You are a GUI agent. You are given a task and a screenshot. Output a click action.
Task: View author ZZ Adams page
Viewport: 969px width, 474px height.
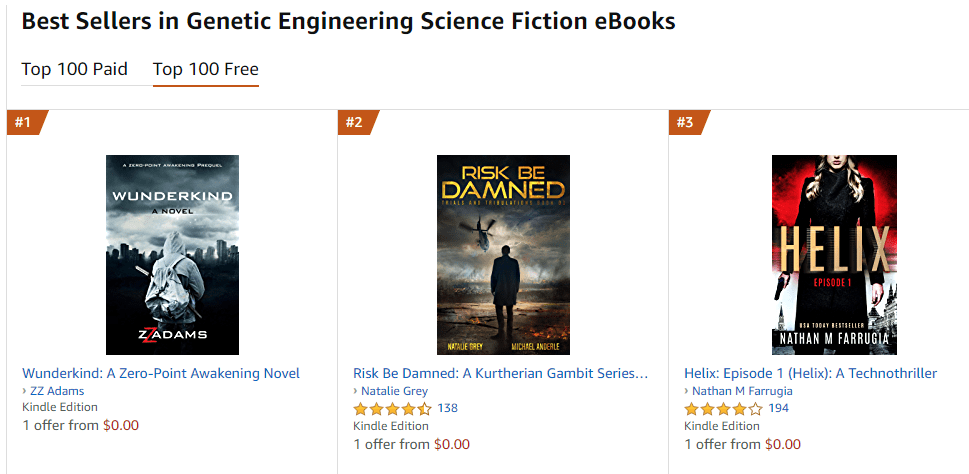[57, 391]
